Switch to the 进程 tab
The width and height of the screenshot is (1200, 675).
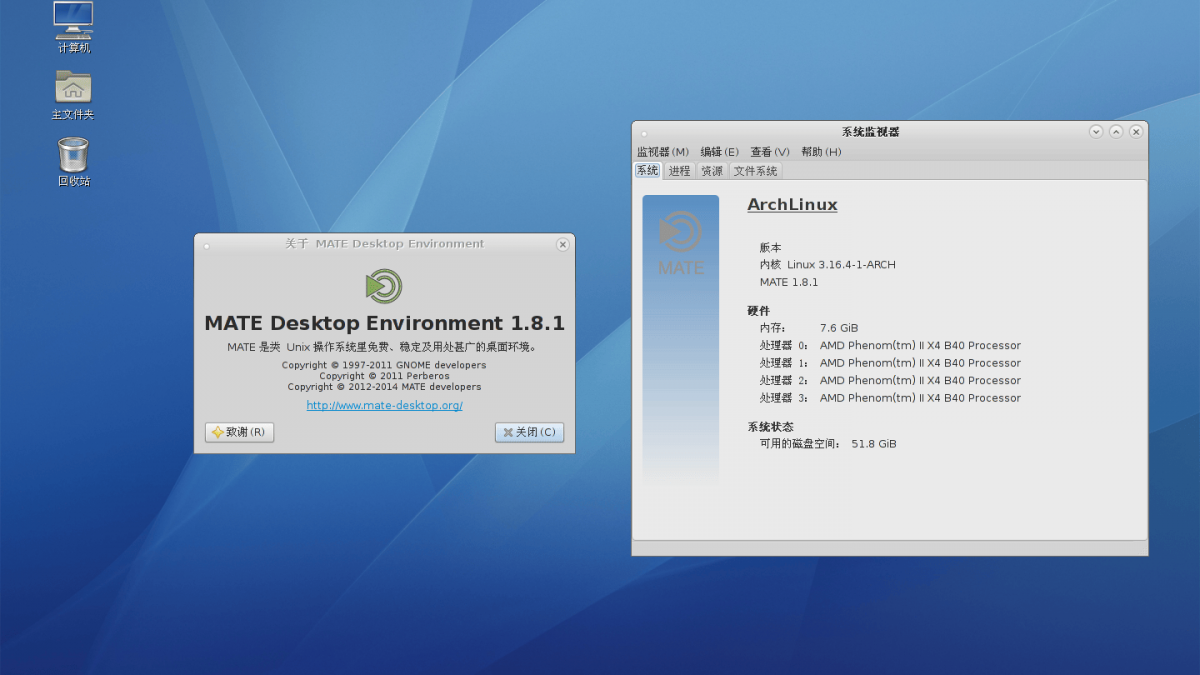click(x=680, y=171)
